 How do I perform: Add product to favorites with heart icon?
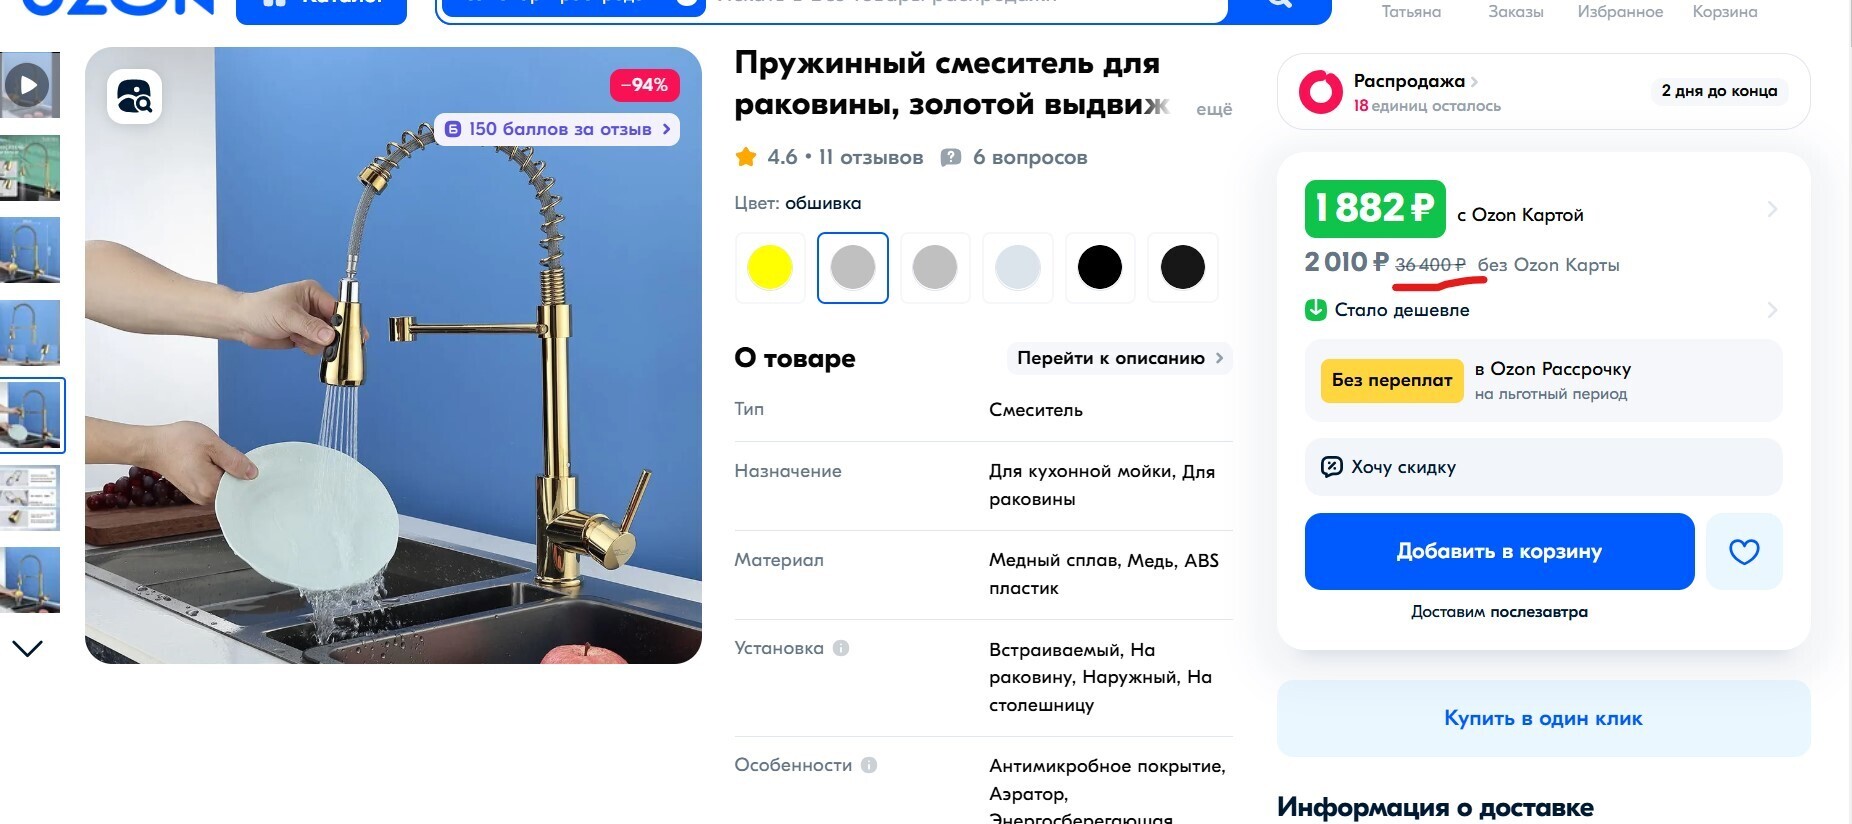pos(1744,551)
